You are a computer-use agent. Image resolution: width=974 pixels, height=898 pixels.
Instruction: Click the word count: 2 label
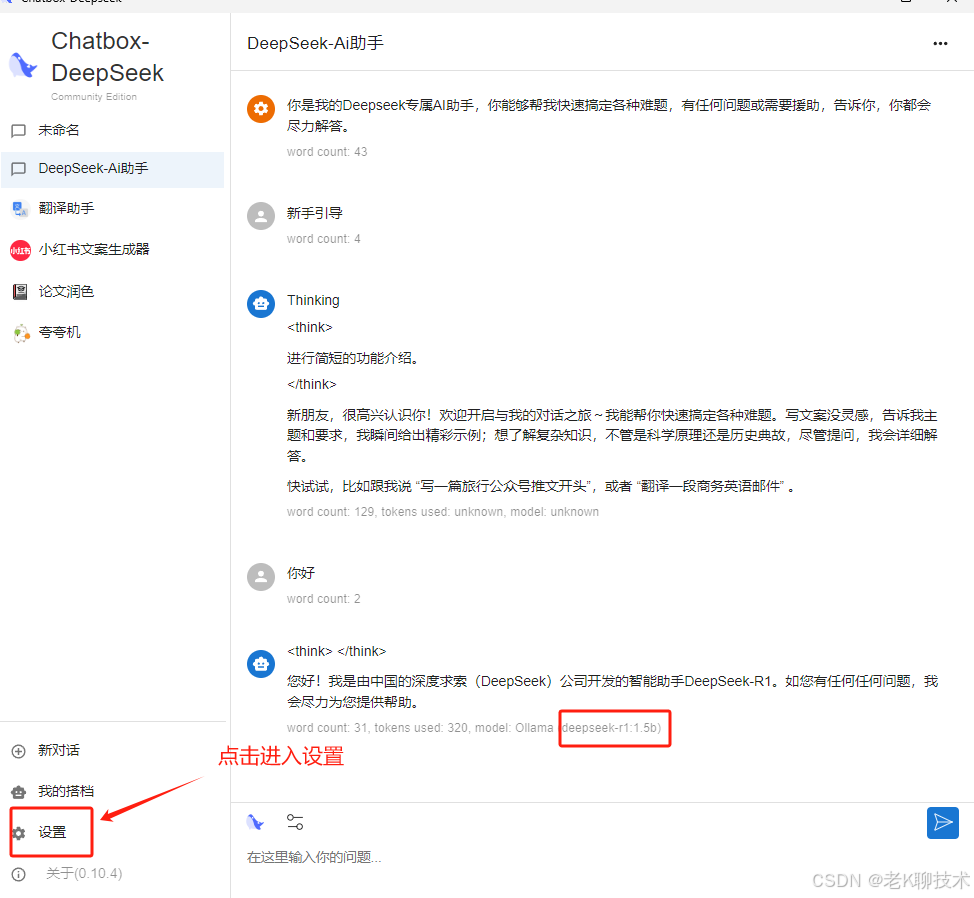pyautogui.click(x=323, y=599)
